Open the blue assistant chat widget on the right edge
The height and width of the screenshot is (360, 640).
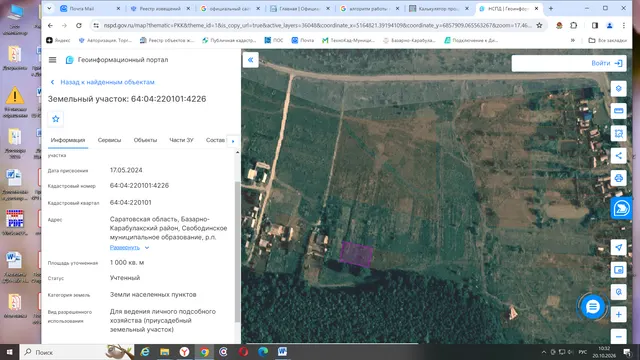(621, 208)
